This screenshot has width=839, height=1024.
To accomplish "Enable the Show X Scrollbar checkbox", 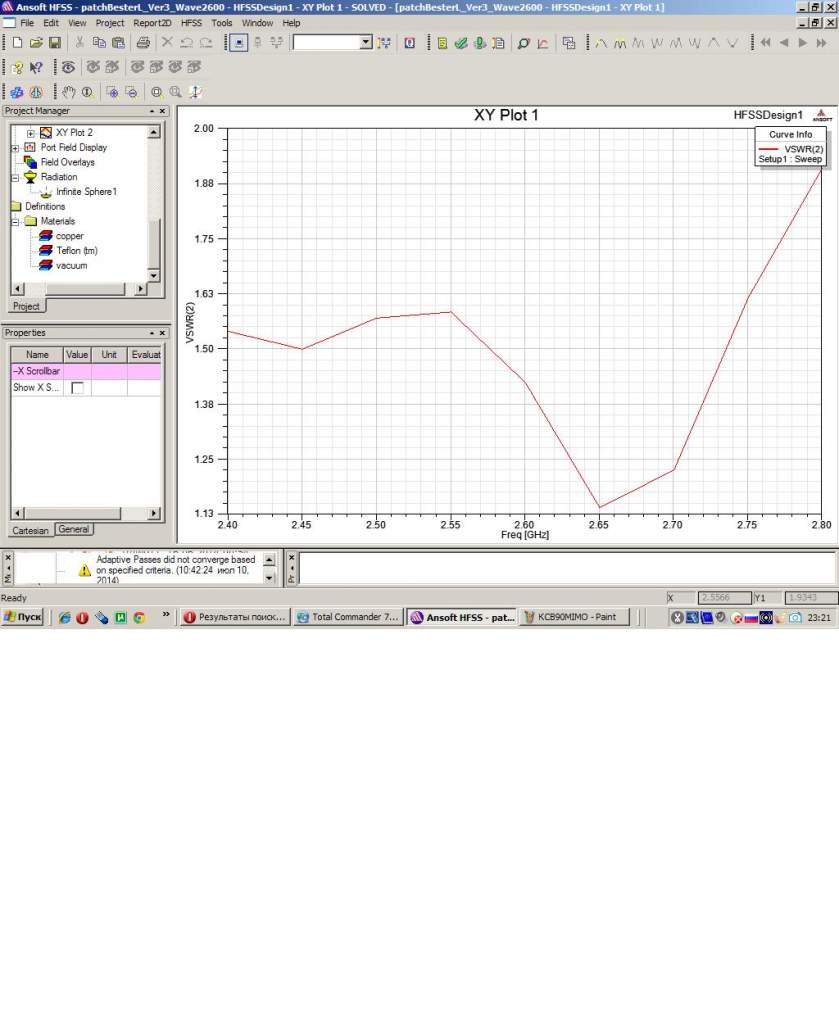I will point(77,388).
